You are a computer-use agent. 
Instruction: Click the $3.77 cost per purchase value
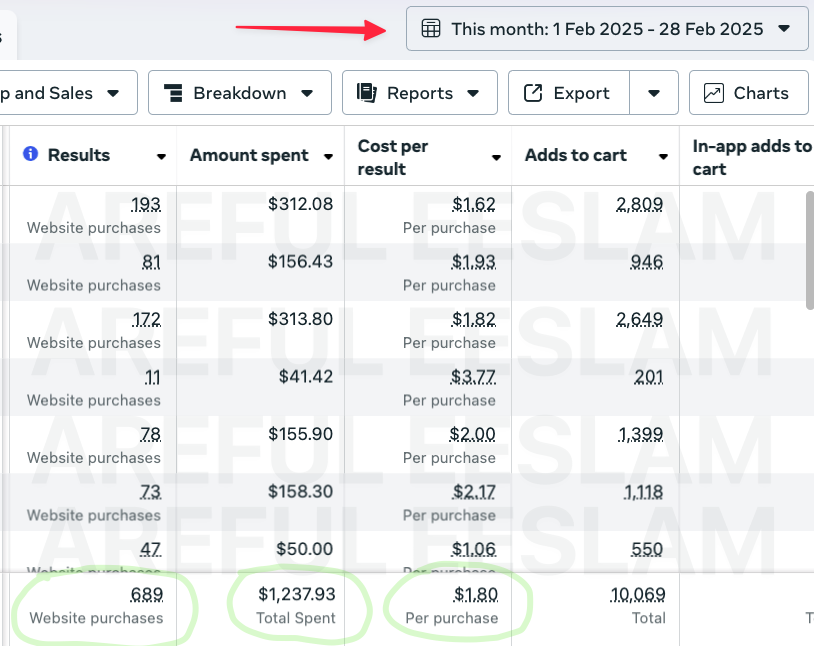pyautogui.click(x=473, y=377)
